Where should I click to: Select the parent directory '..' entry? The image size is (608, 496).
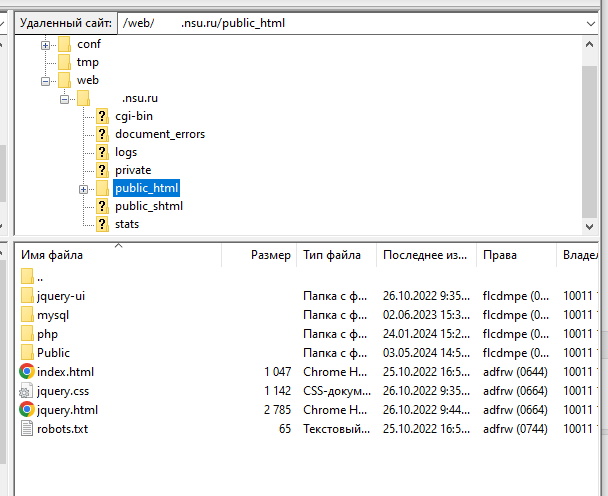click(41, 277)
